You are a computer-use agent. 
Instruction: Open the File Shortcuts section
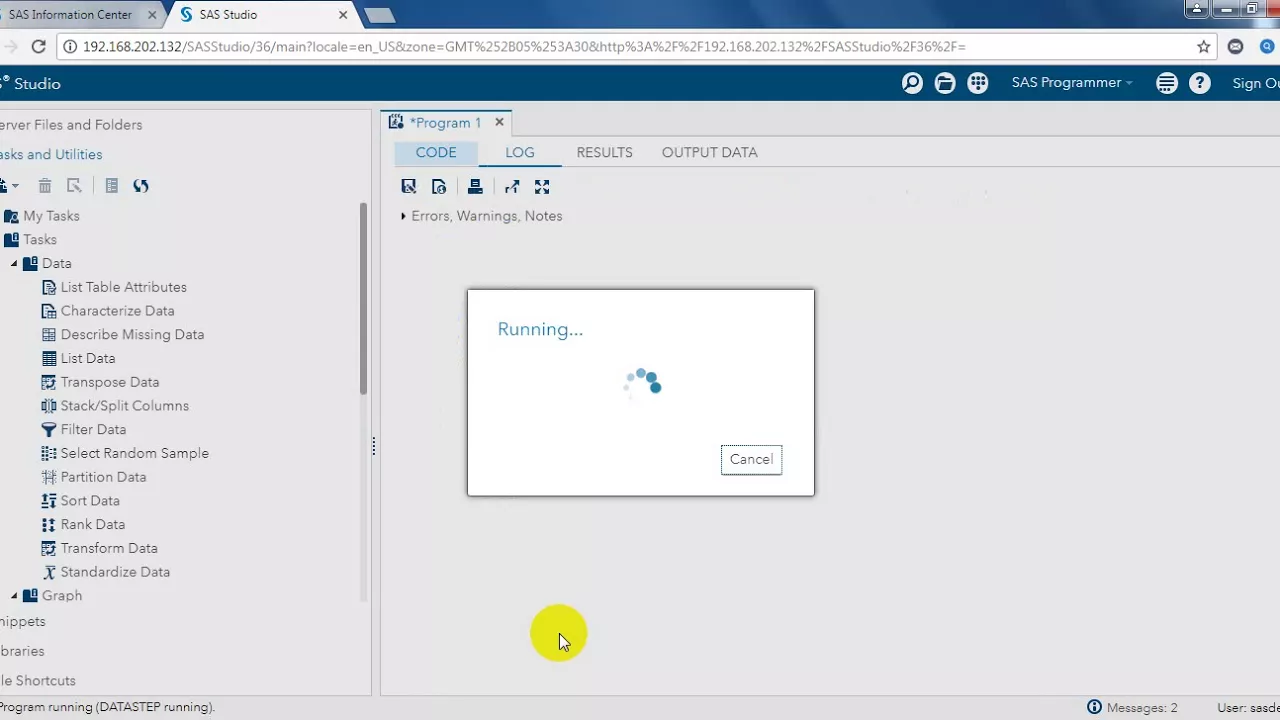38,681
